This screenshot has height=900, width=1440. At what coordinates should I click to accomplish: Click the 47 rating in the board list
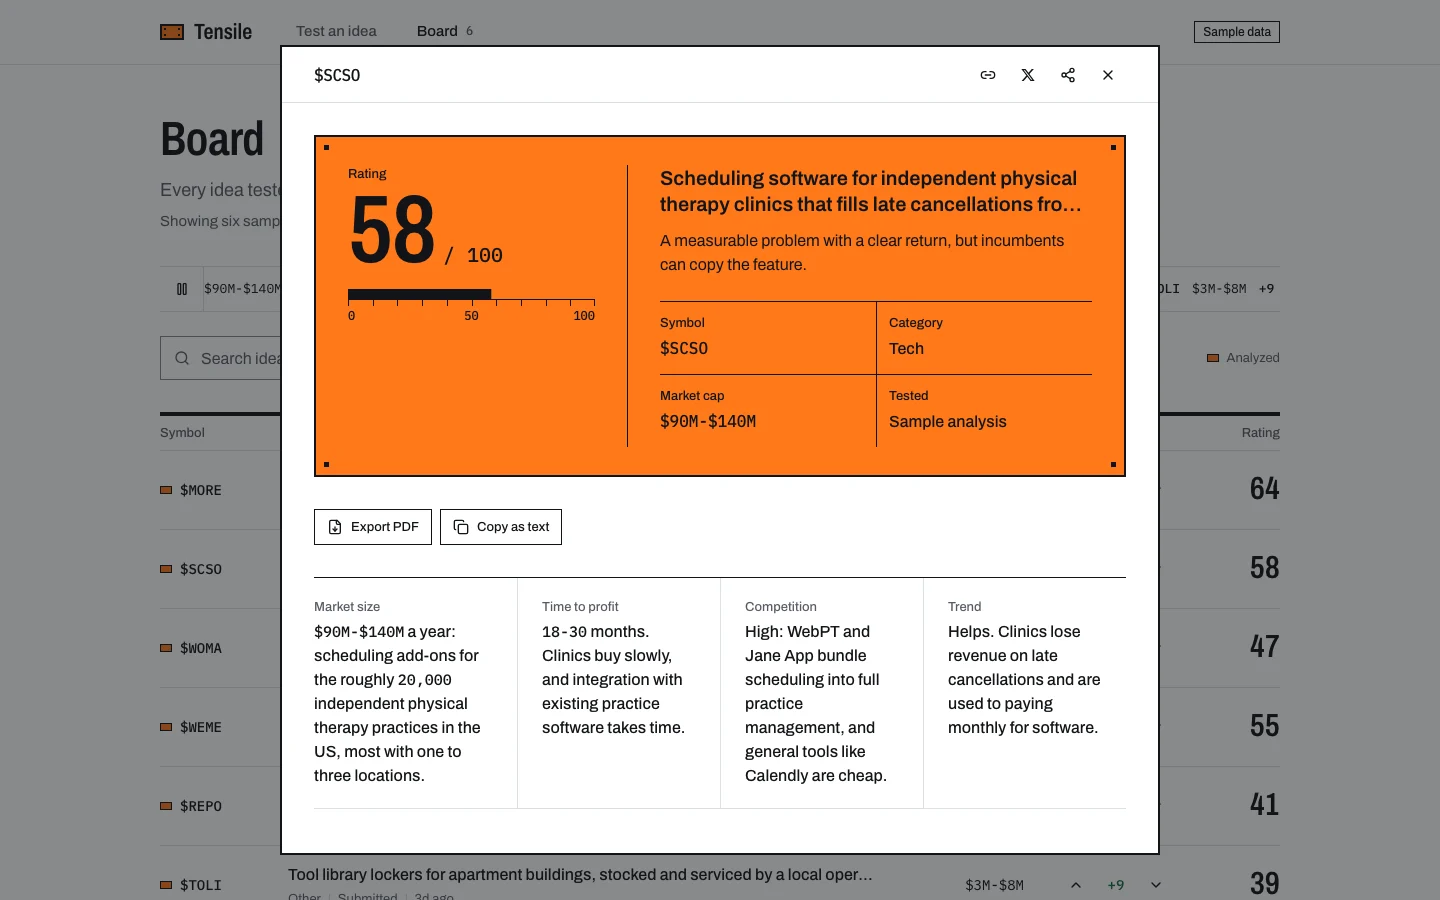click(1265, 647)
